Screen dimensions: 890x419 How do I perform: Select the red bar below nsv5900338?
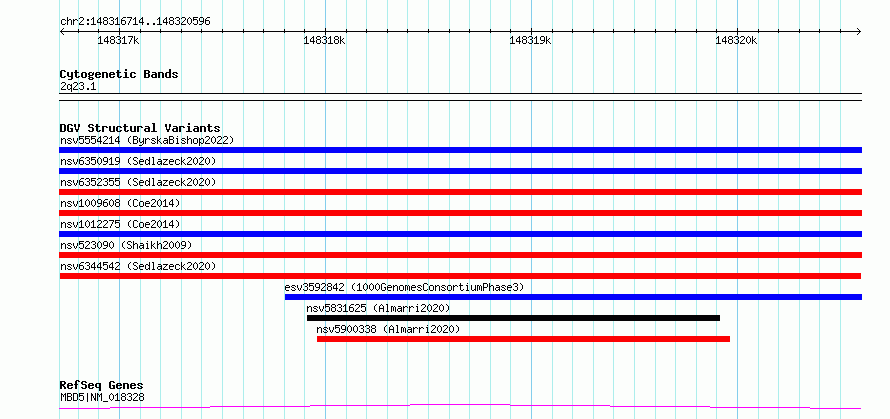point(523,339)
